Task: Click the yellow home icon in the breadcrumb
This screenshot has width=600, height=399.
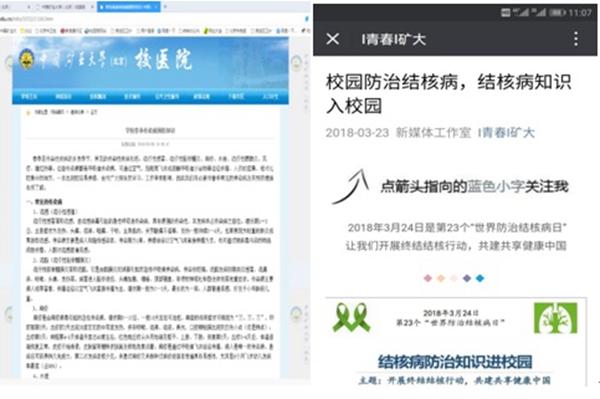Action: click(28, 112)
